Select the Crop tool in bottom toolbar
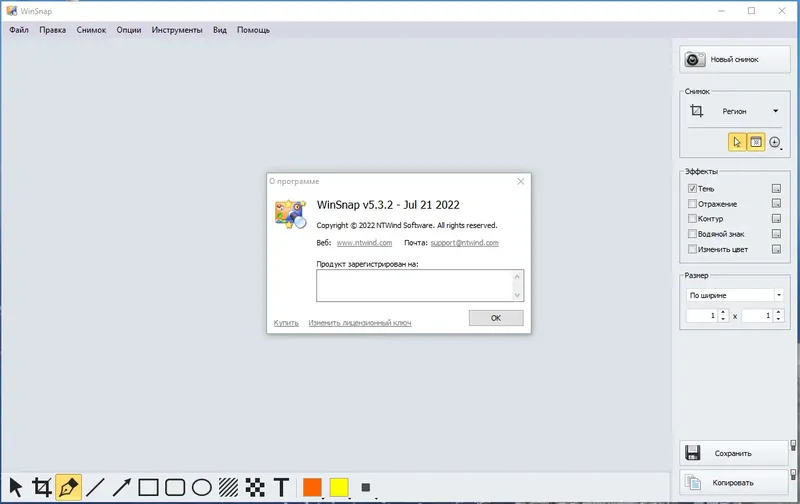800x504 pixels. (42, 487)
